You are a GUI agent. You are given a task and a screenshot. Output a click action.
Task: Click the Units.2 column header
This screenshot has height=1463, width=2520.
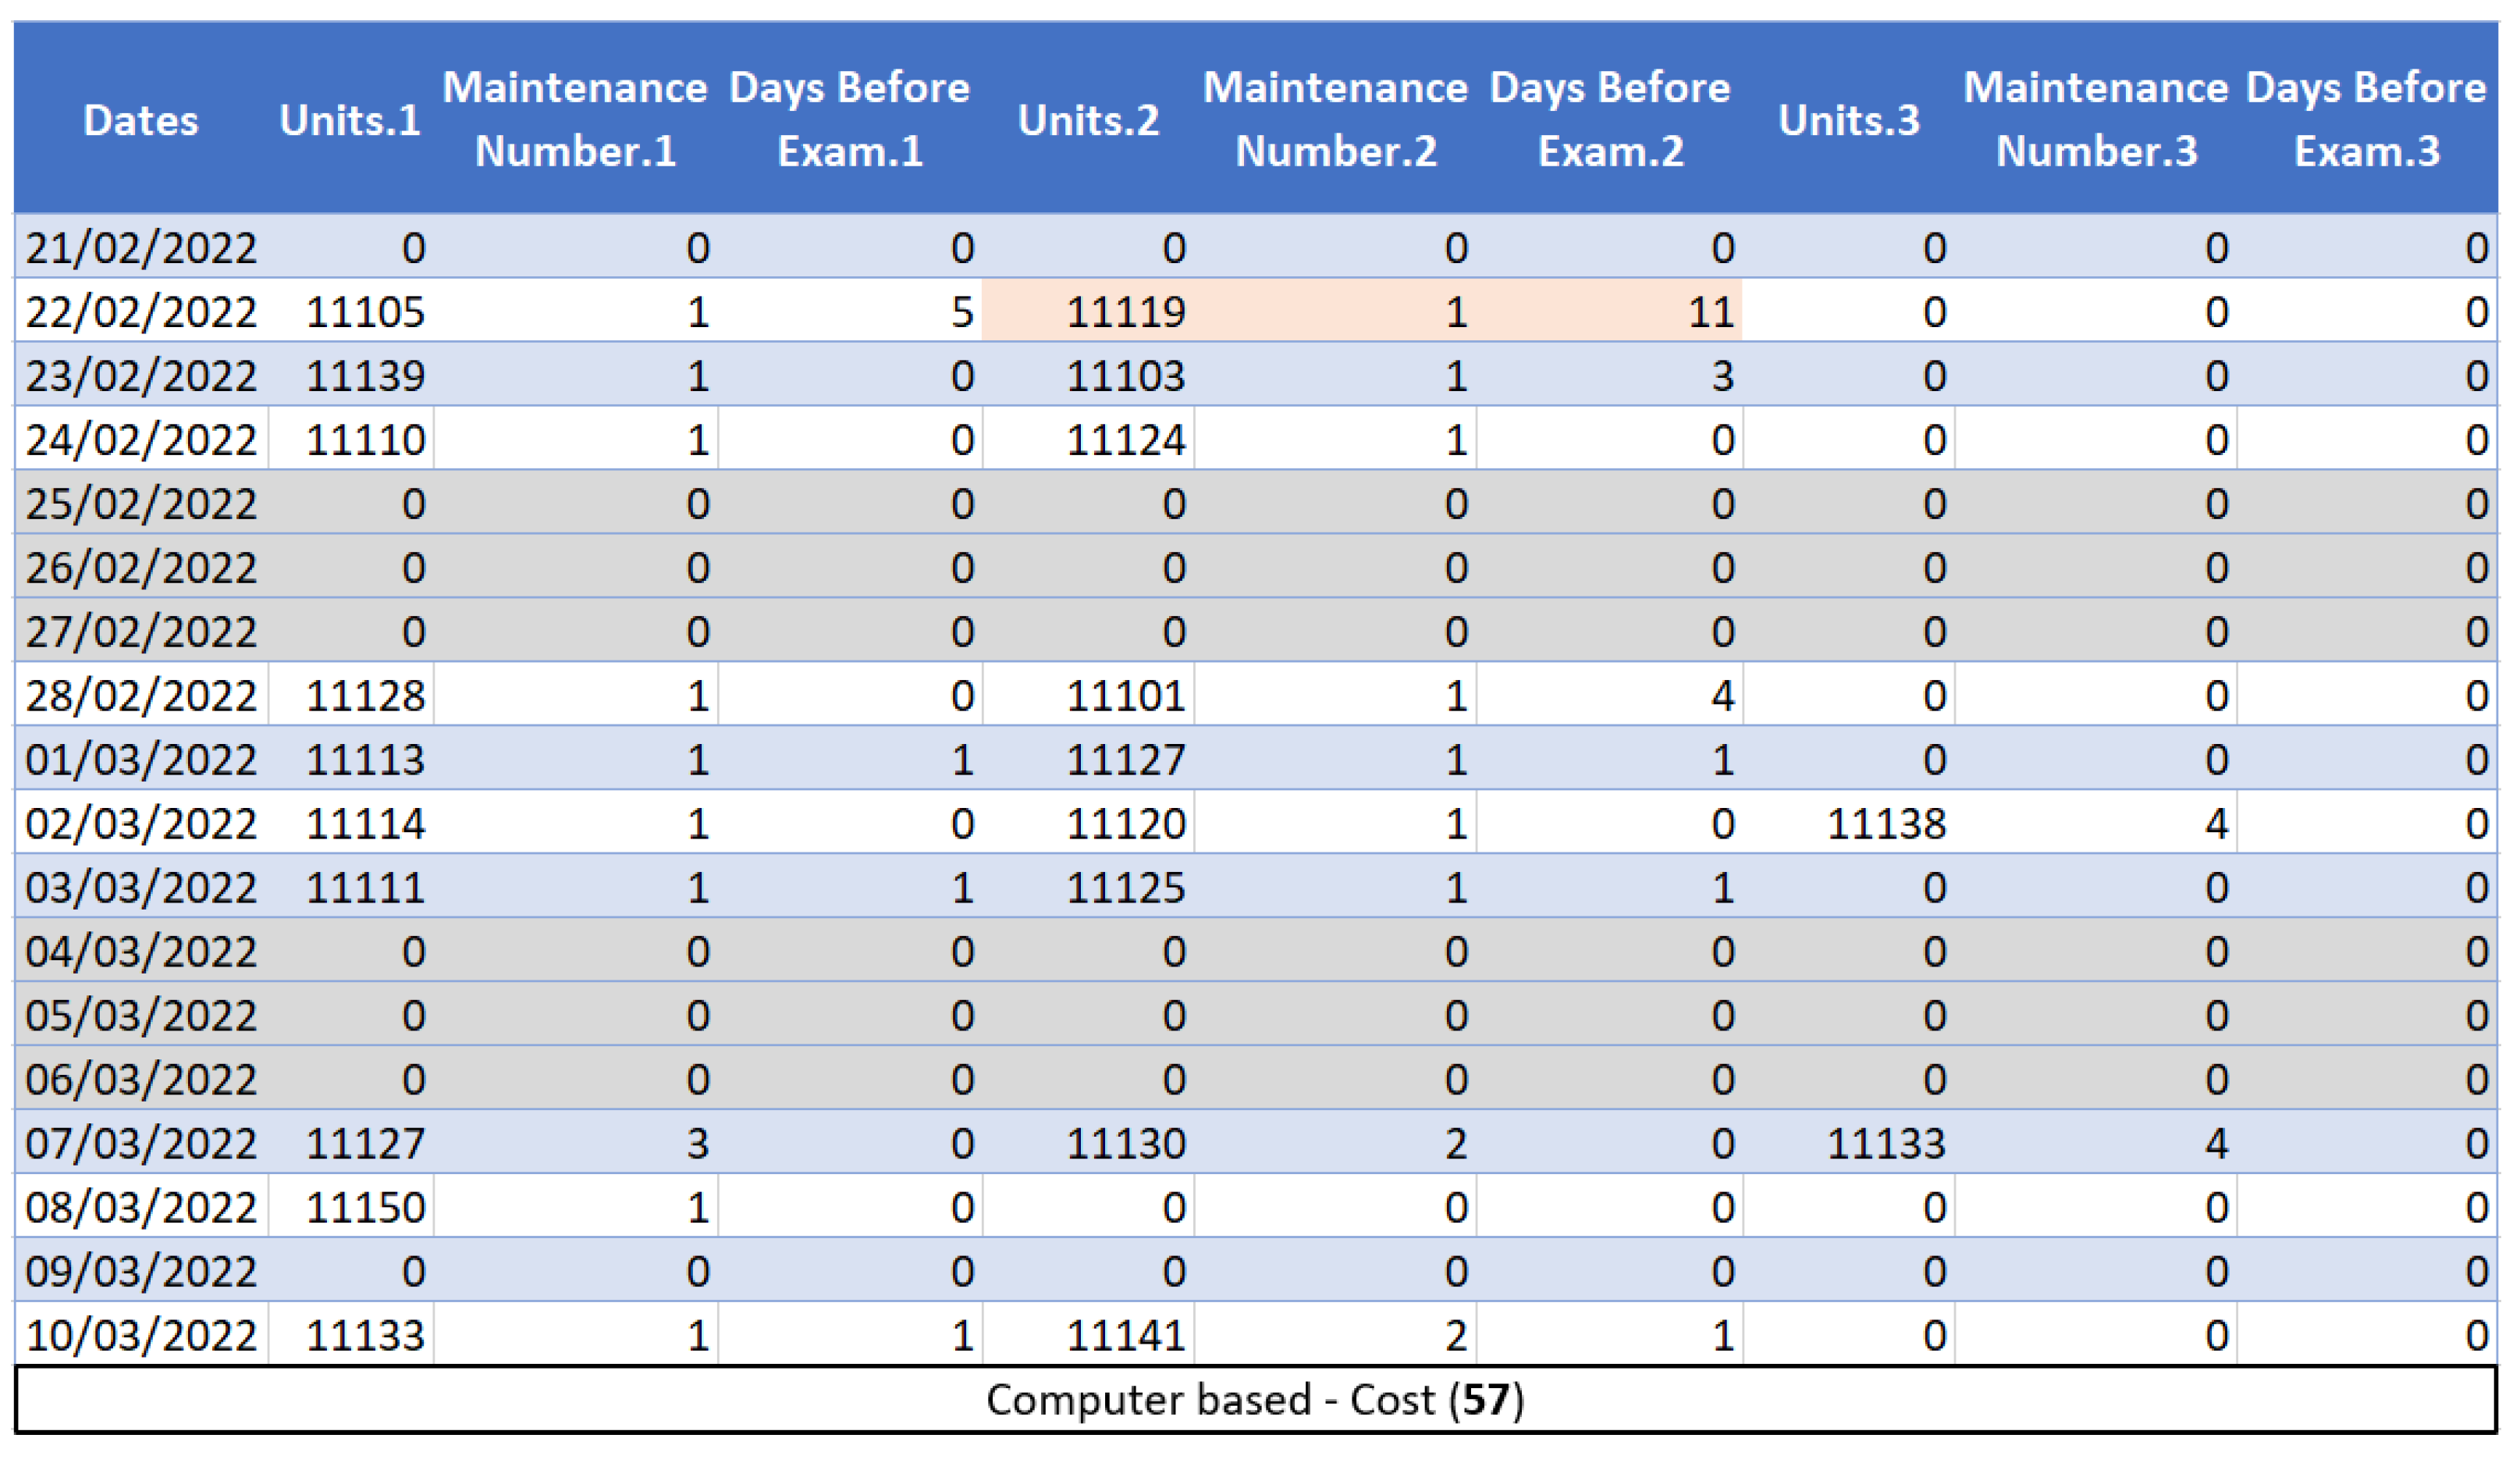point(1088,120)
